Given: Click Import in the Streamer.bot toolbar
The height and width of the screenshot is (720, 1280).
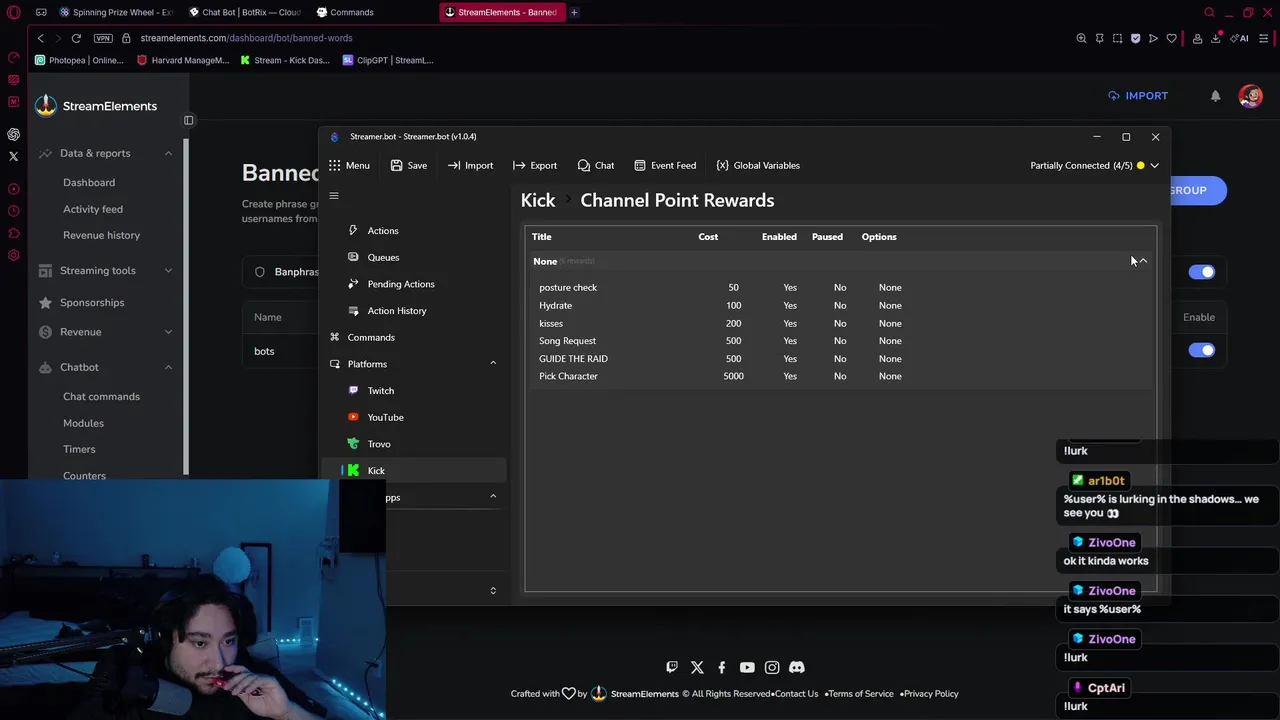Looking at the screenshot, I should pos(470,165).
